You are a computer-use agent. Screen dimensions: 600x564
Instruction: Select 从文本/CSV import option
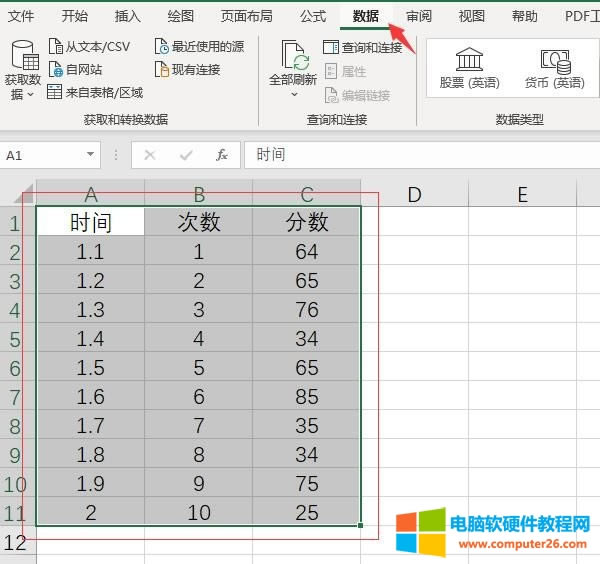[89, 47]
